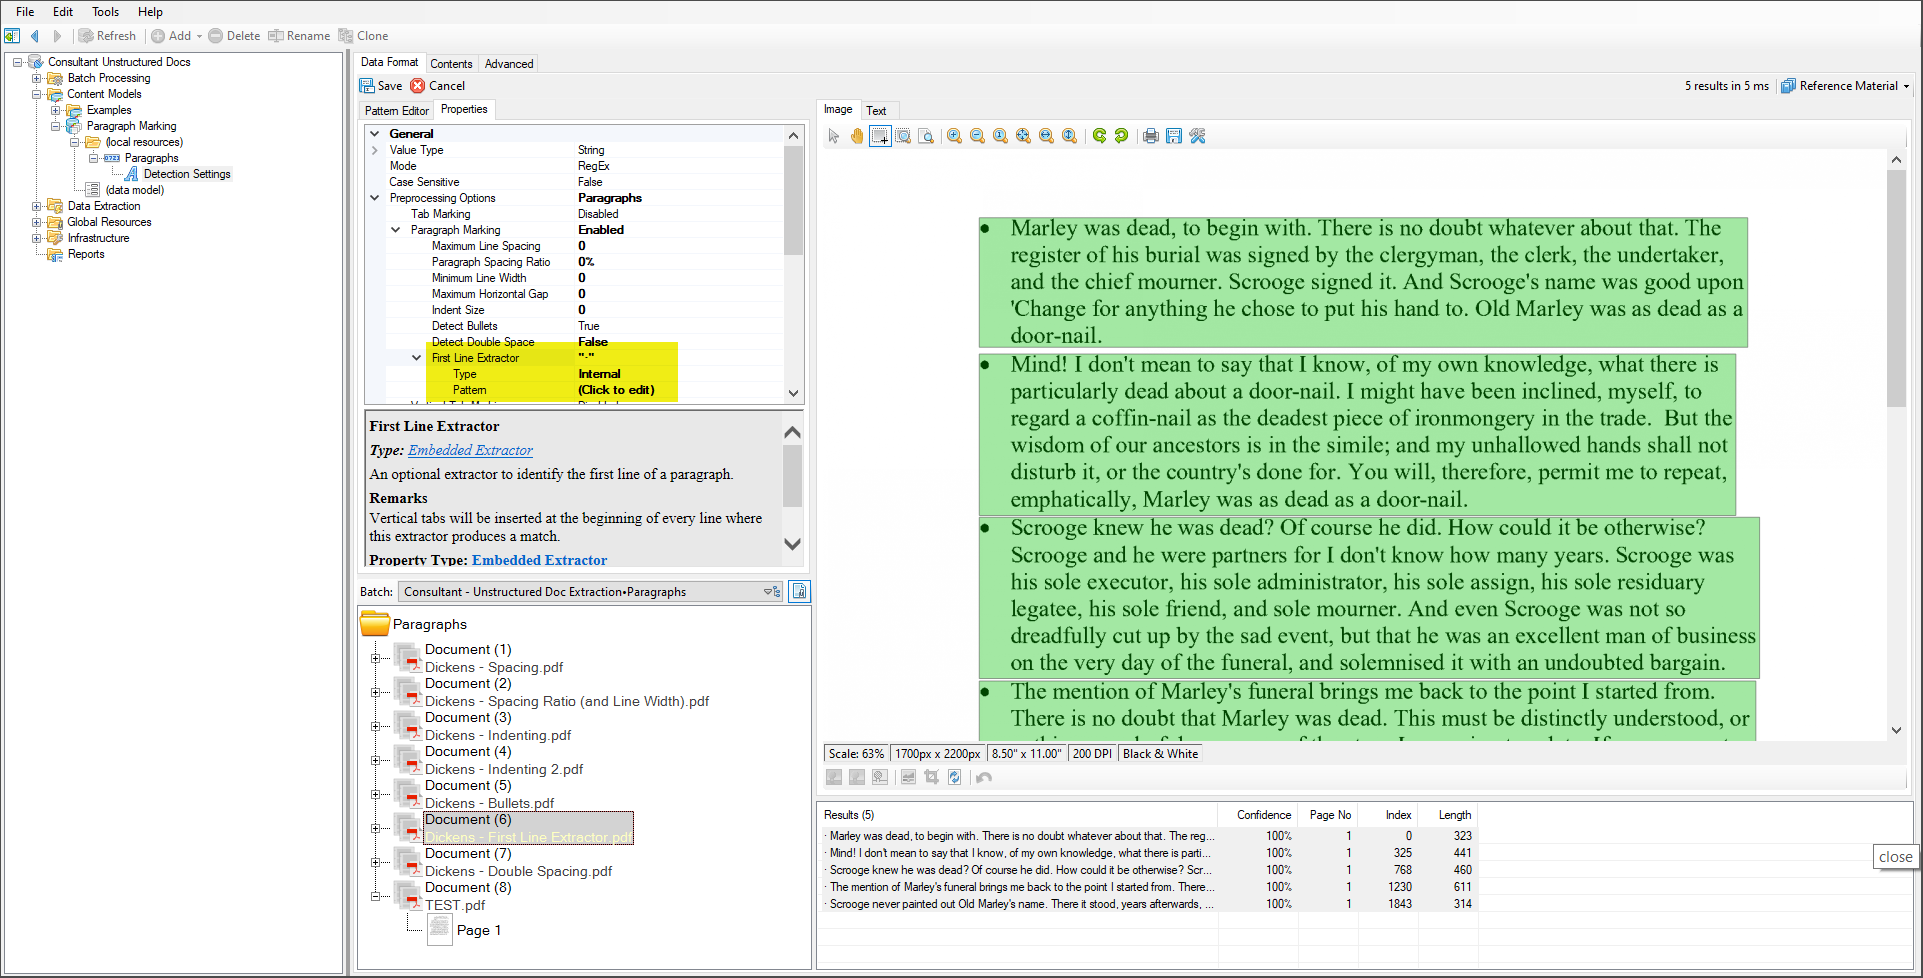The width and height of the screenshot is (1923, 978).
Task: Click the Save button
Action: pyautogui.click(x=381, y=86)
